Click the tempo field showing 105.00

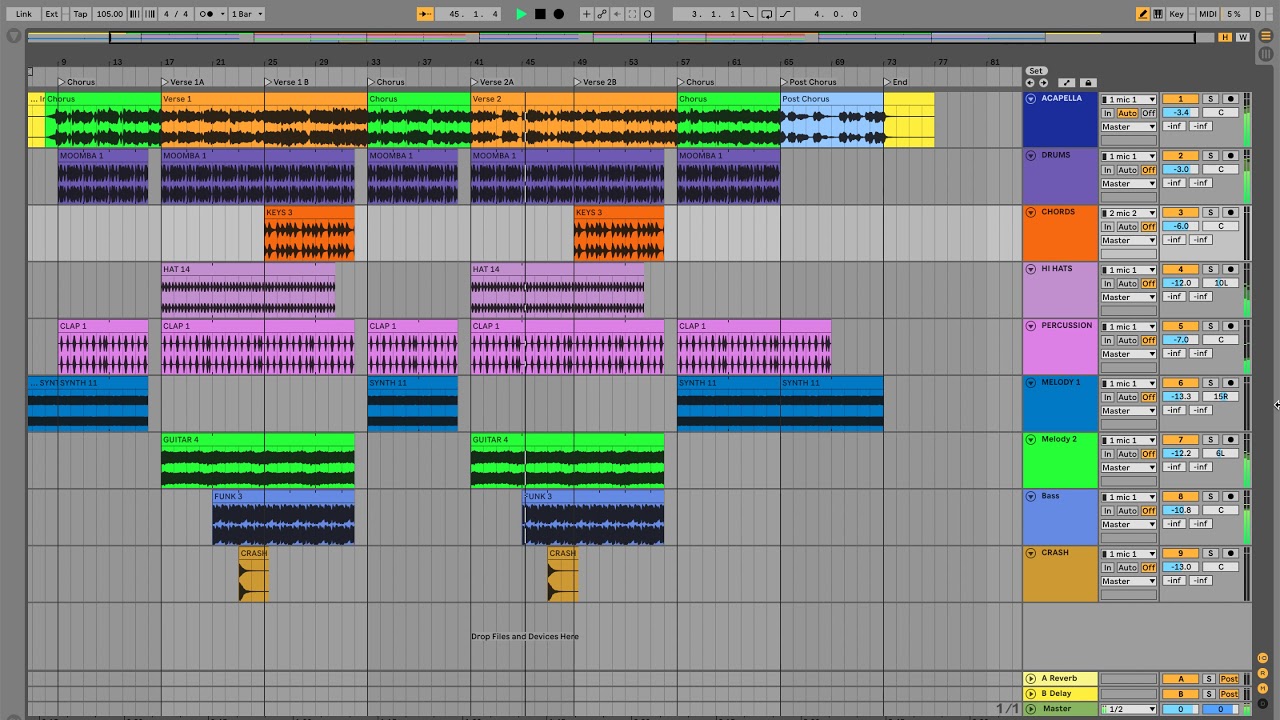click(109, 14)
